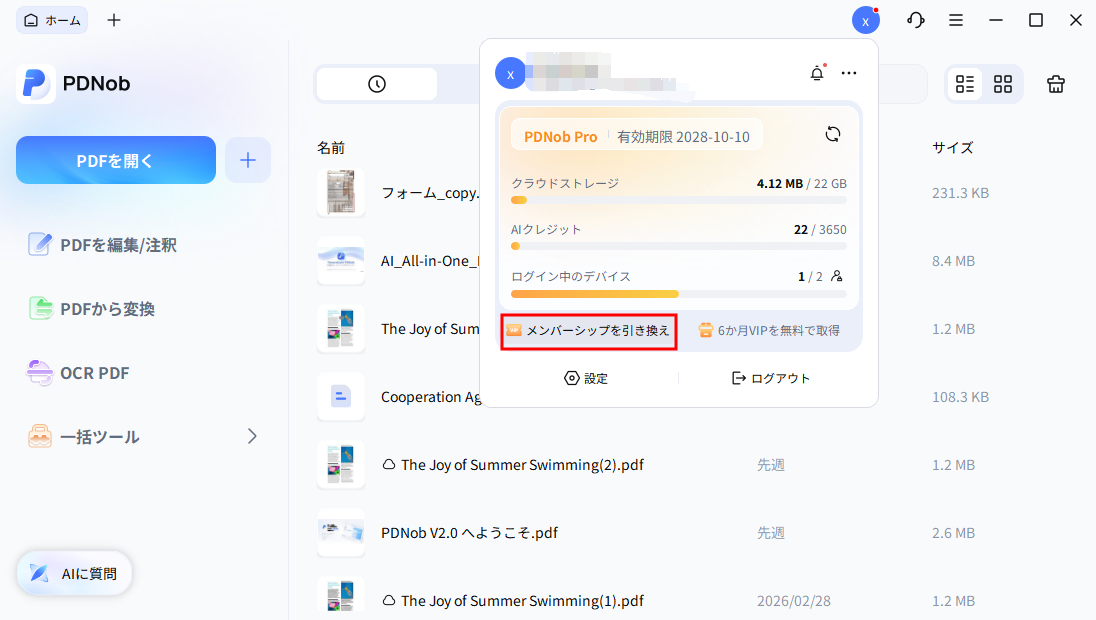Switch to grid view
Screen dimensions: 1096x620
click(1002, 84)
